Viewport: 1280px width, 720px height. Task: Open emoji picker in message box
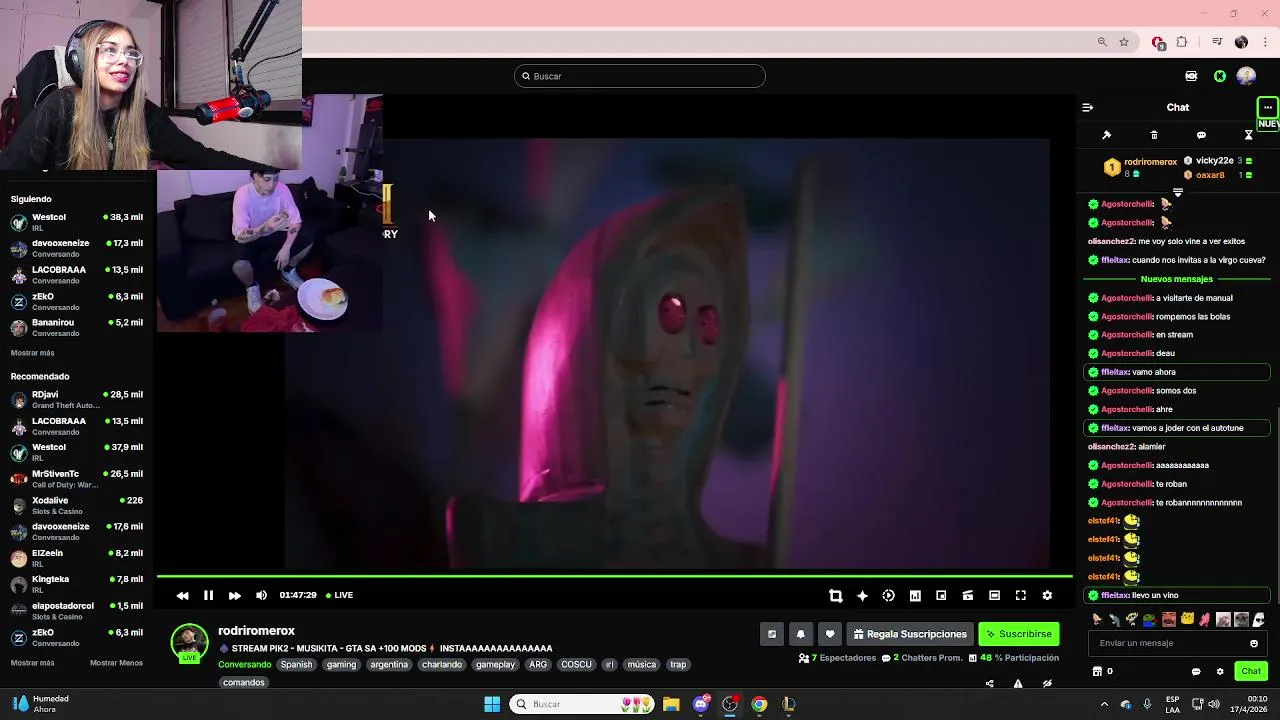pyautogui.click(x=1254, y=643)
